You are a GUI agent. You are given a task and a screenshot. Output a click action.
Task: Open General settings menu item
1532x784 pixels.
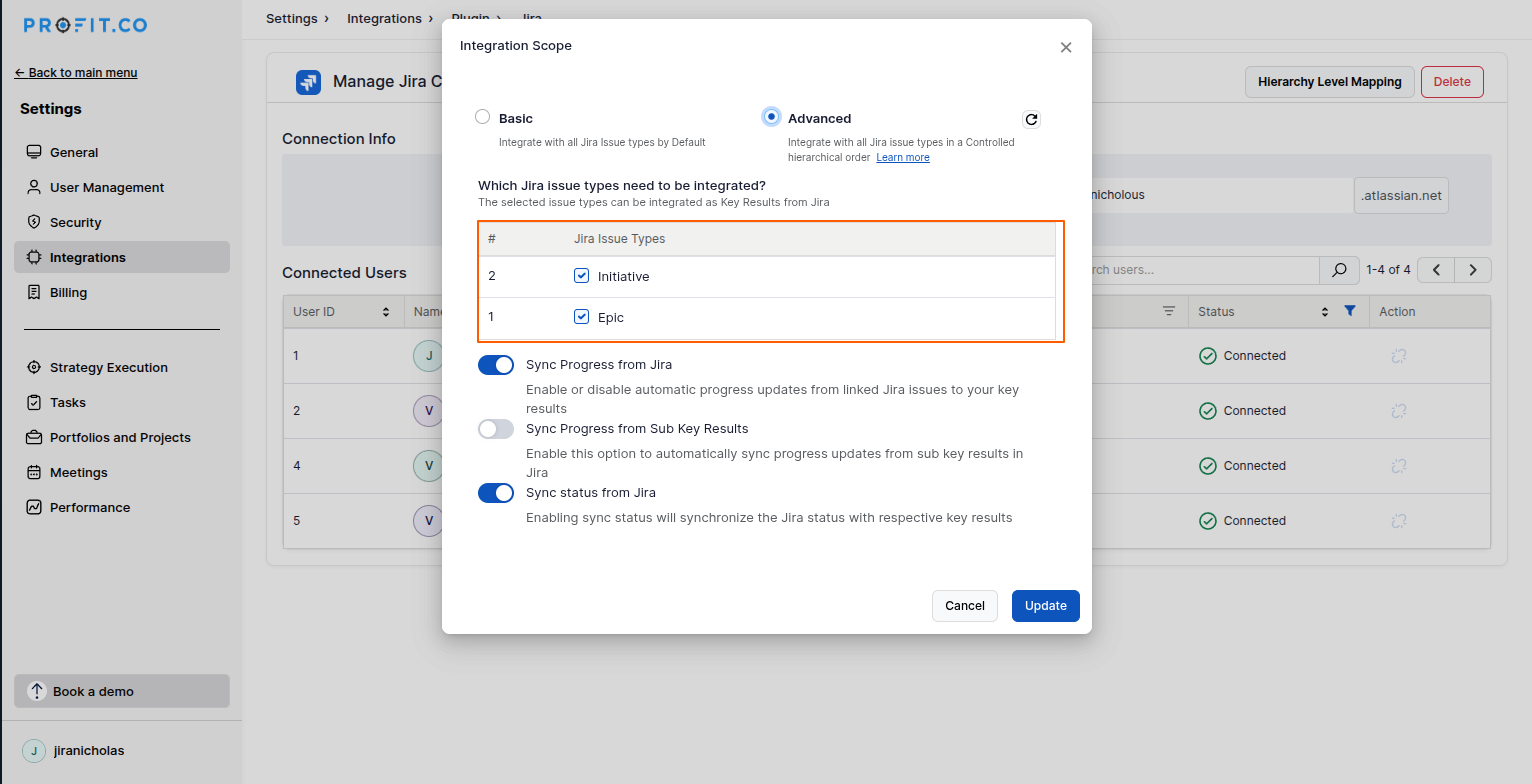(122, 152)
